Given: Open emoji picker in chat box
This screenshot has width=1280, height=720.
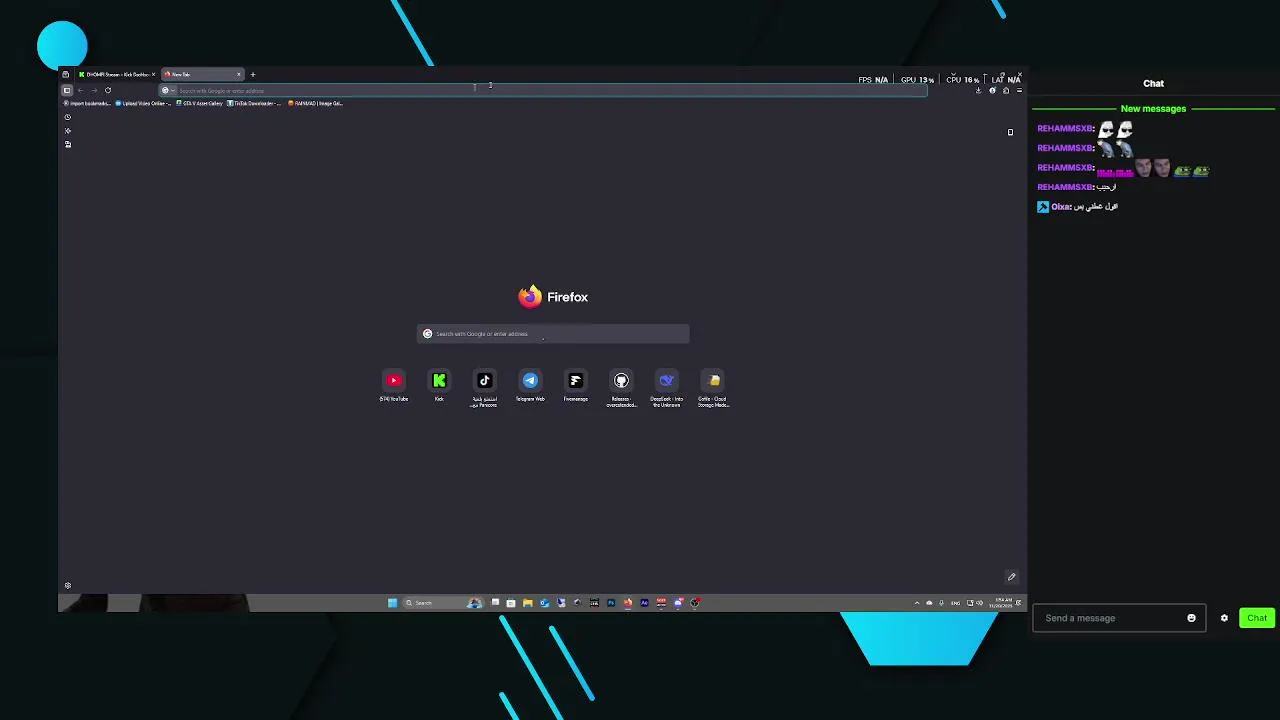Looking at the screenshot, I should click(x=1191, y=618).
